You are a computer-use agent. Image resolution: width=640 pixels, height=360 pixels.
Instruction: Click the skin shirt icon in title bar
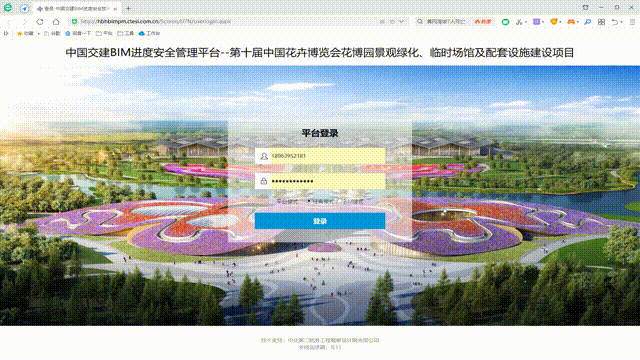(x=585, y=7)
